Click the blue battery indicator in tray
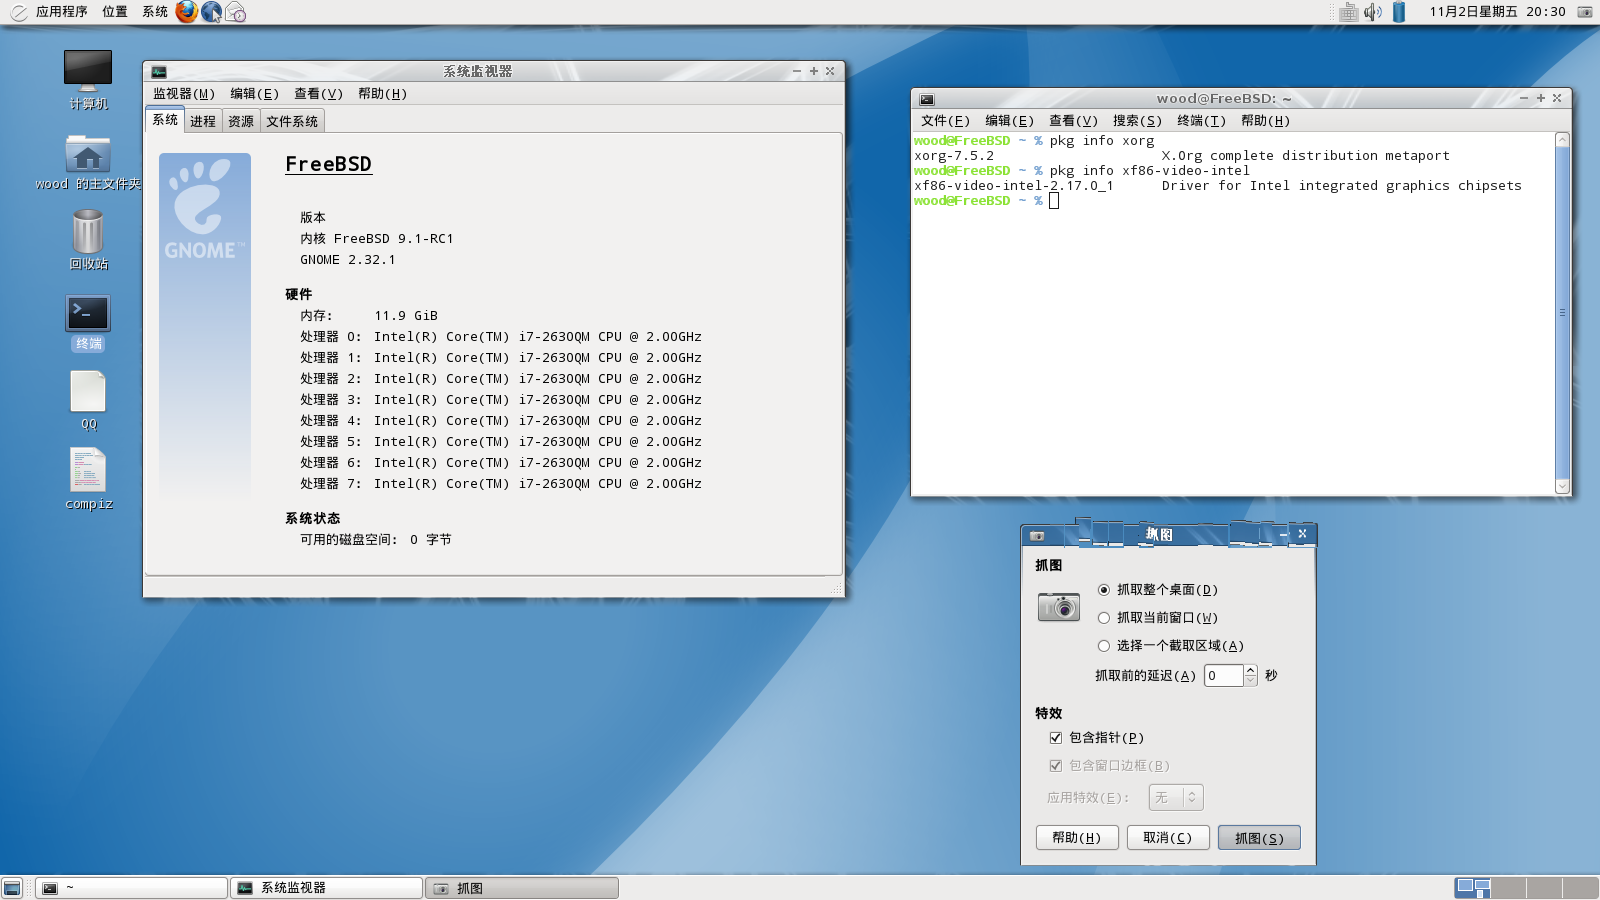1600x900 pixels. pos(1399,12)
